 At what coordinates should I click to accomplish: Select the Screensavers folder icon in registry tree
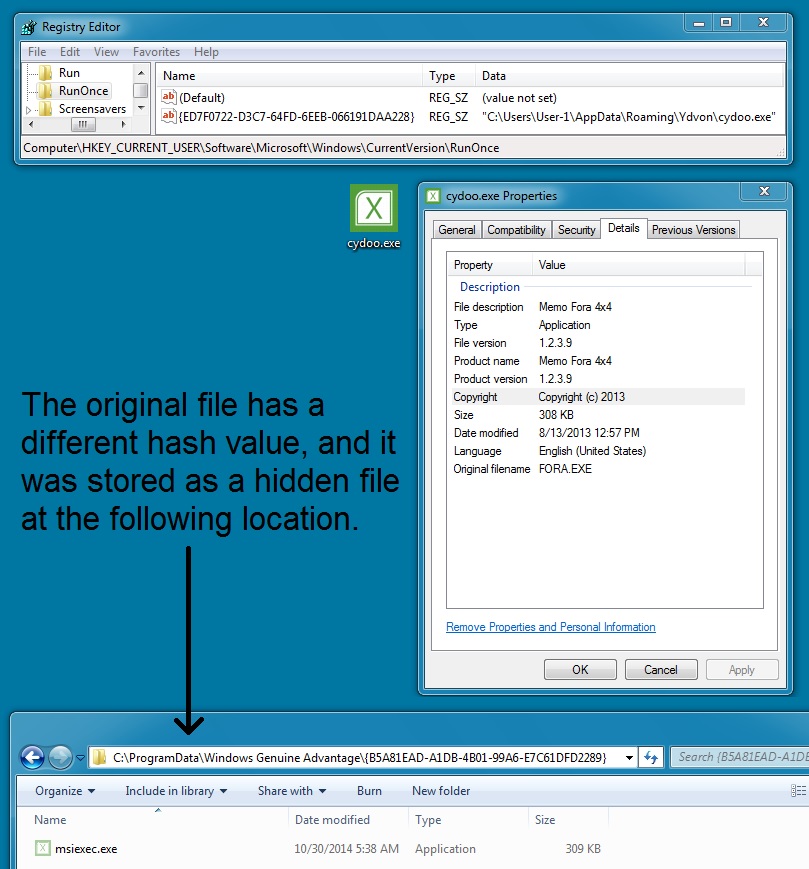[45, 109]
